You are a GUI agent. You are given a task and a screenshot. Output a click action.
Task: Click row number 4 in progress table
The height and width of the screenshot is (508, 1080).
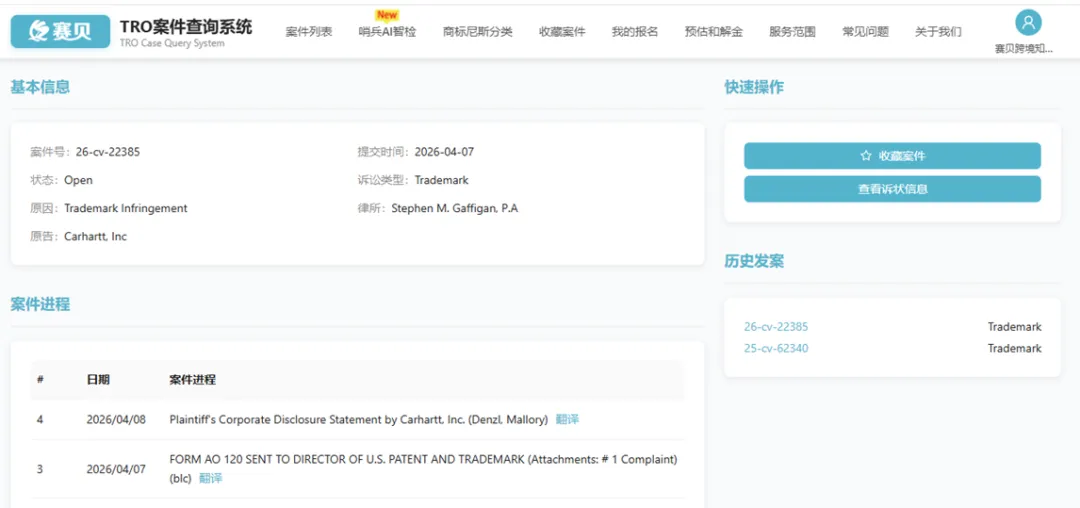point(40,419)
